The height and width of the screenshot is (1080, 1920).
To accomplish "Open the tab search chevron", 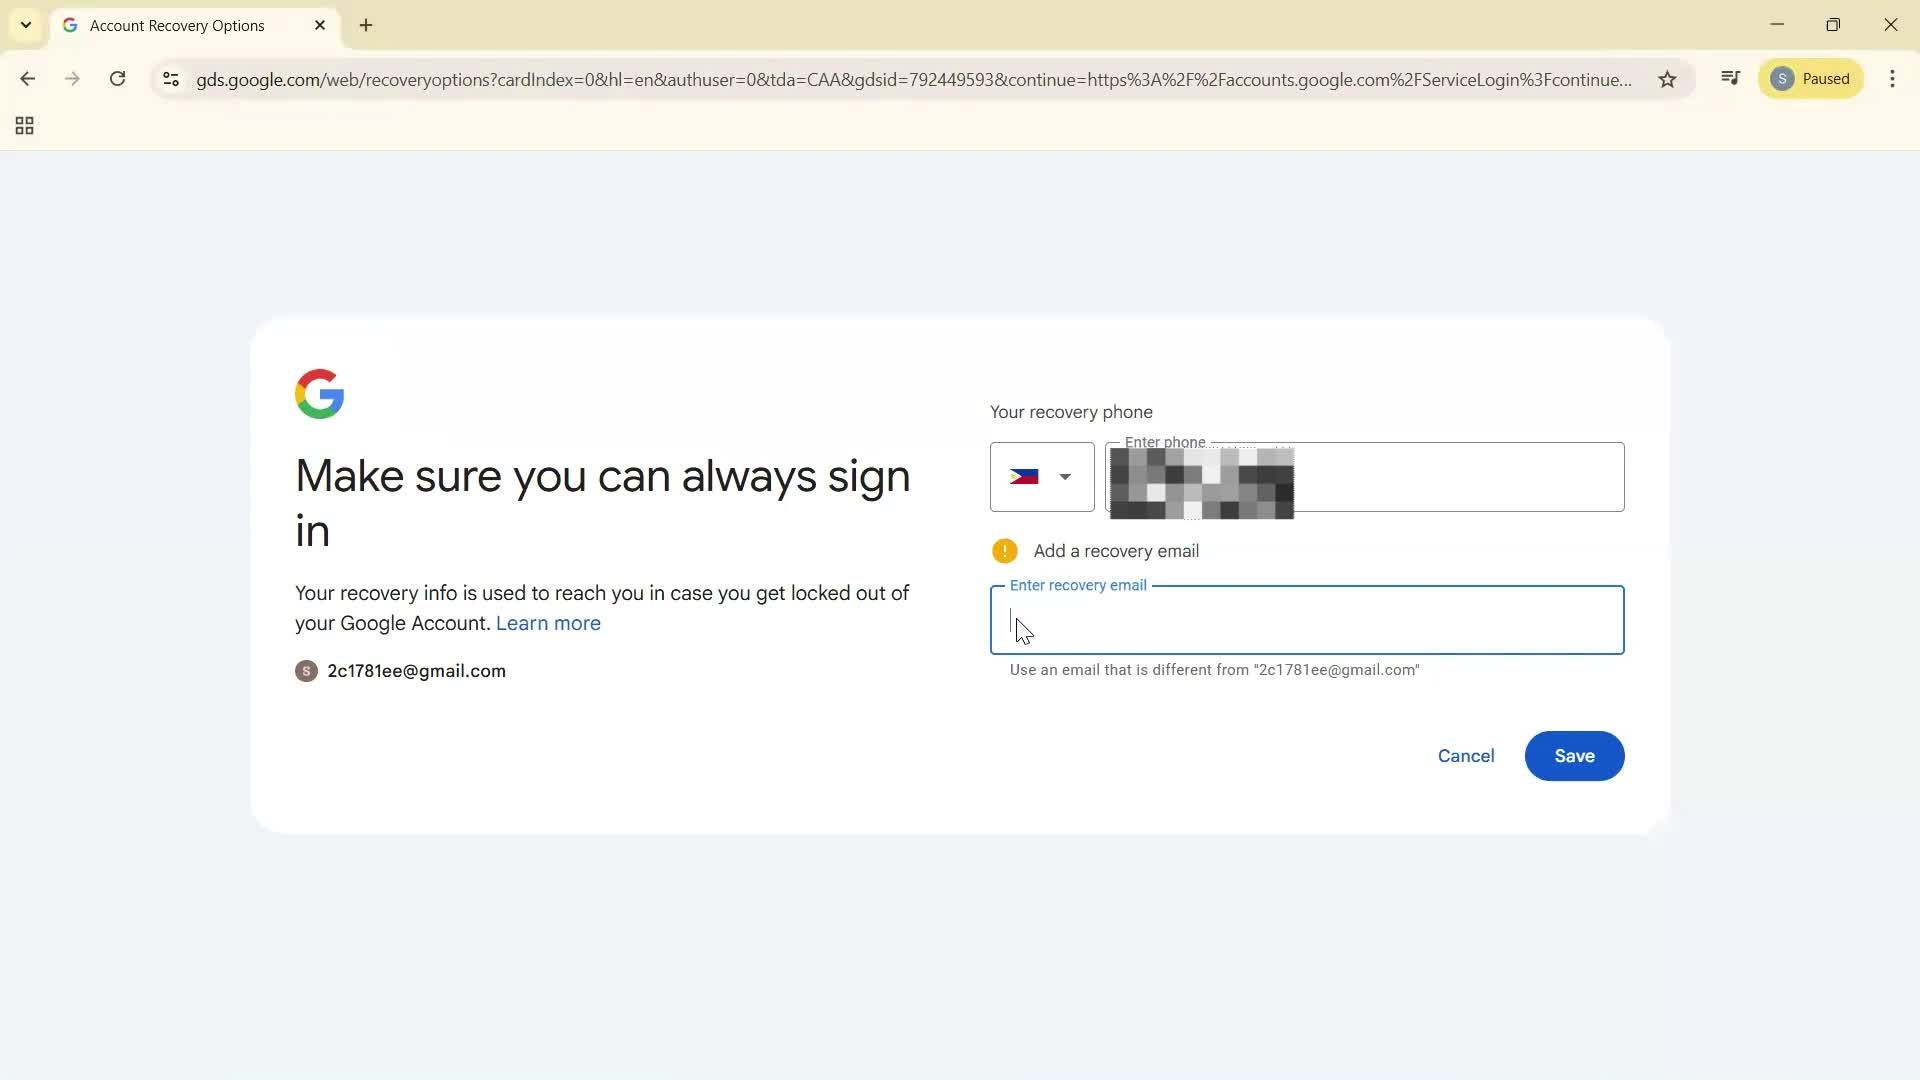I will pos(25,24).
